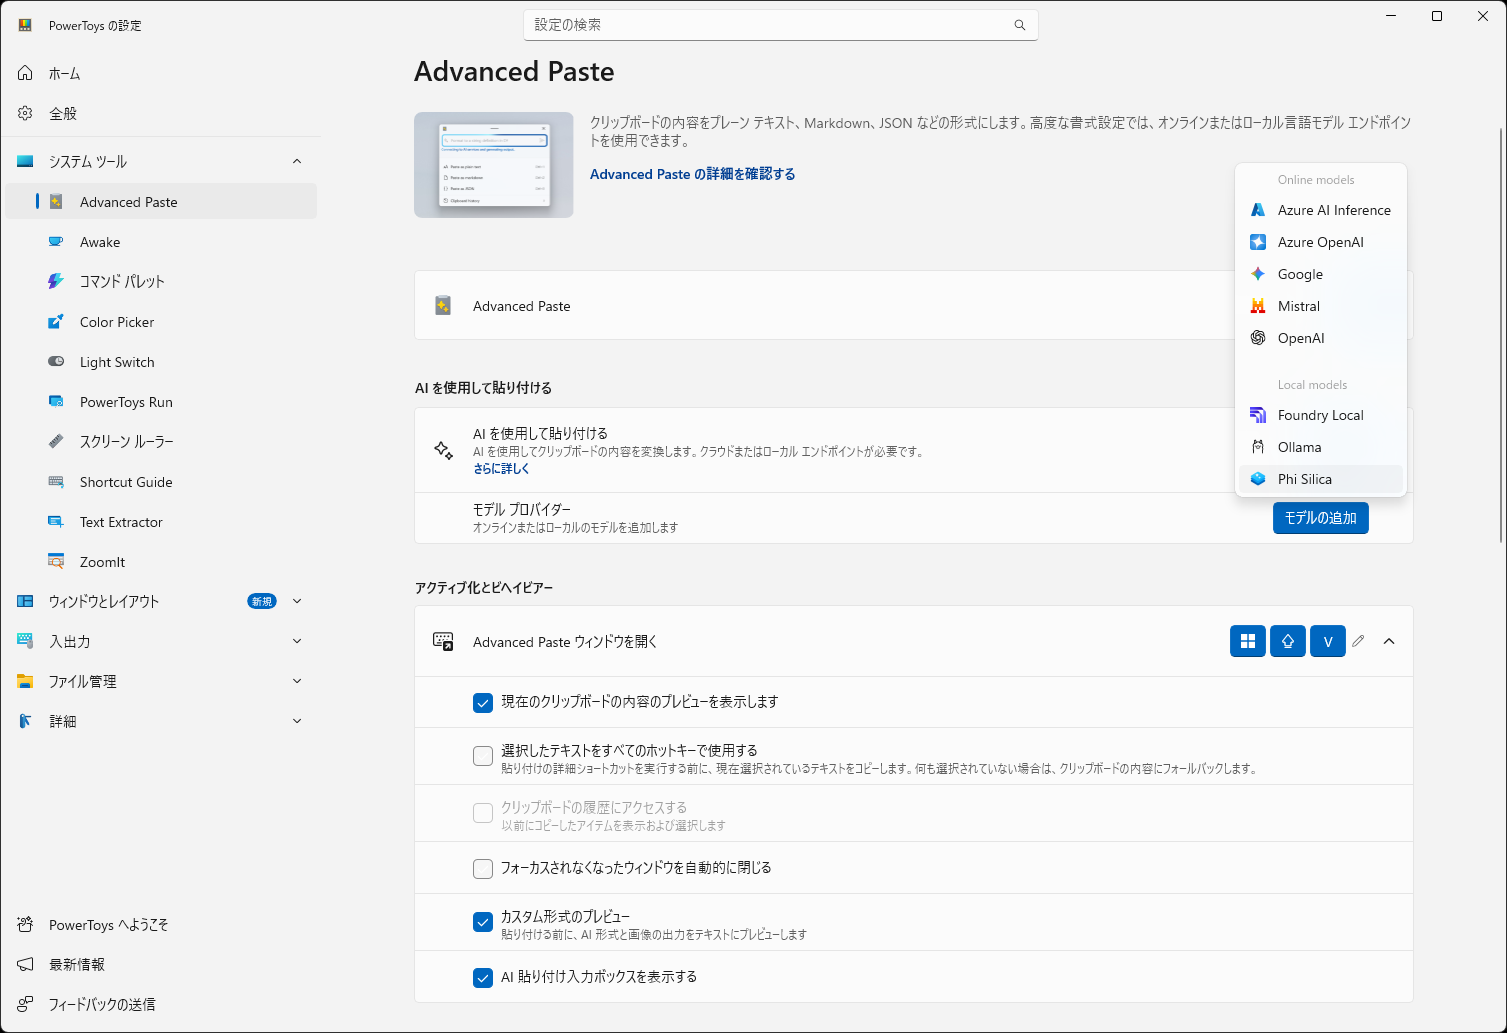
Task: Choose Ollama as the model provider
Action: [1321, 447]
